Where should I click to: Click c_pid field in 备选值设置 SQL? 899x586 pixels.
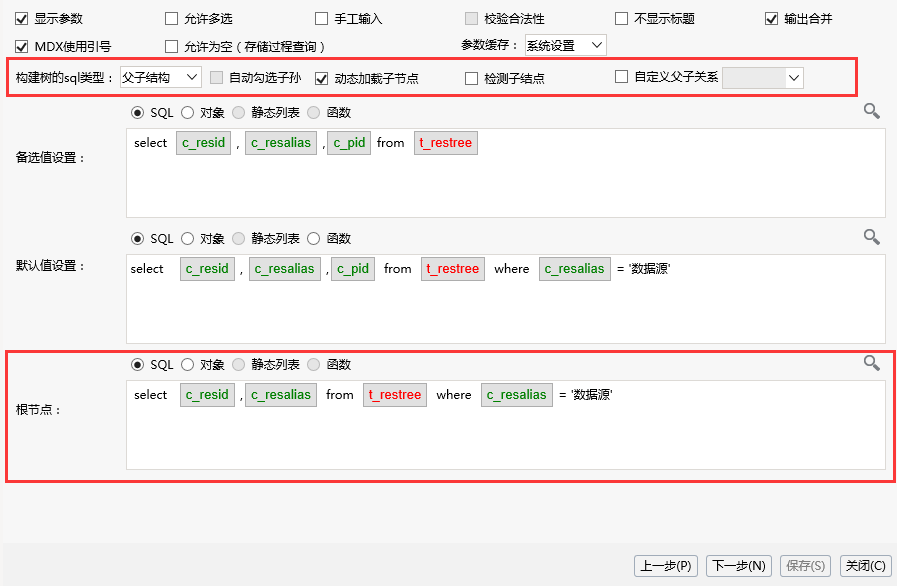(x=349, y=143)
